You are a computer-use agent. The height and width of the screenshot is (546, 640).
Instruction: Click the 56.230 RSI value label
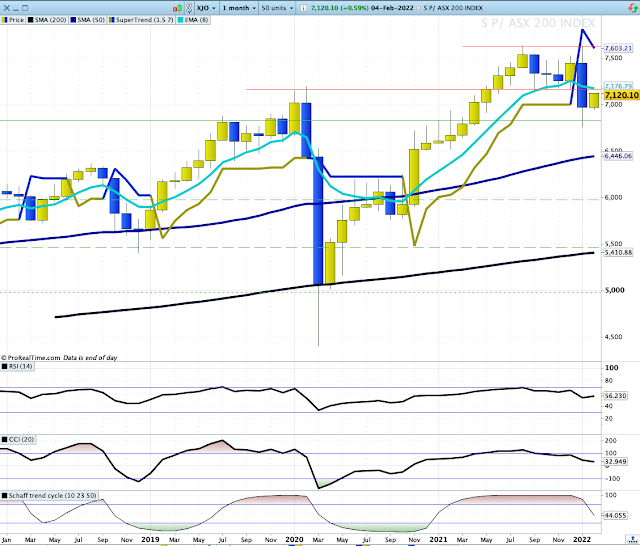(616, 395)
